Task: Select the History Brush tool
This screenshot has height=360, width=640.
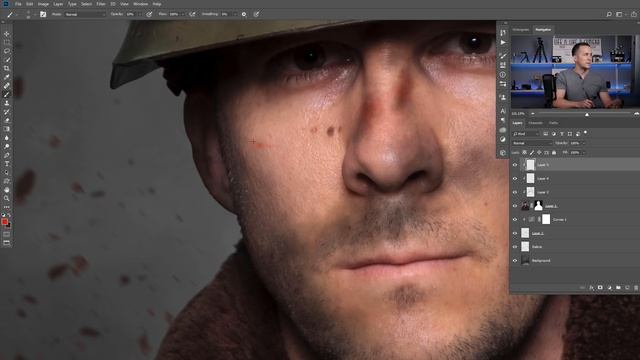Action: pyautogui.click(x=7, y=112)
